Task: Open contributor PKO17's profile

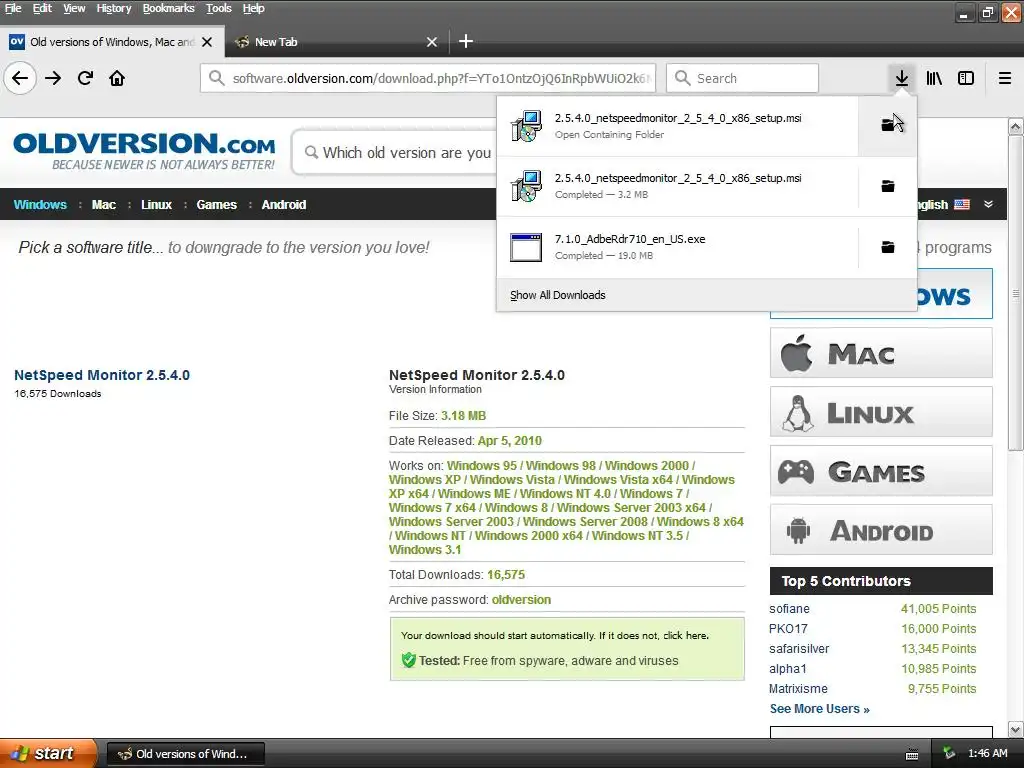Action: pos(788,628)
